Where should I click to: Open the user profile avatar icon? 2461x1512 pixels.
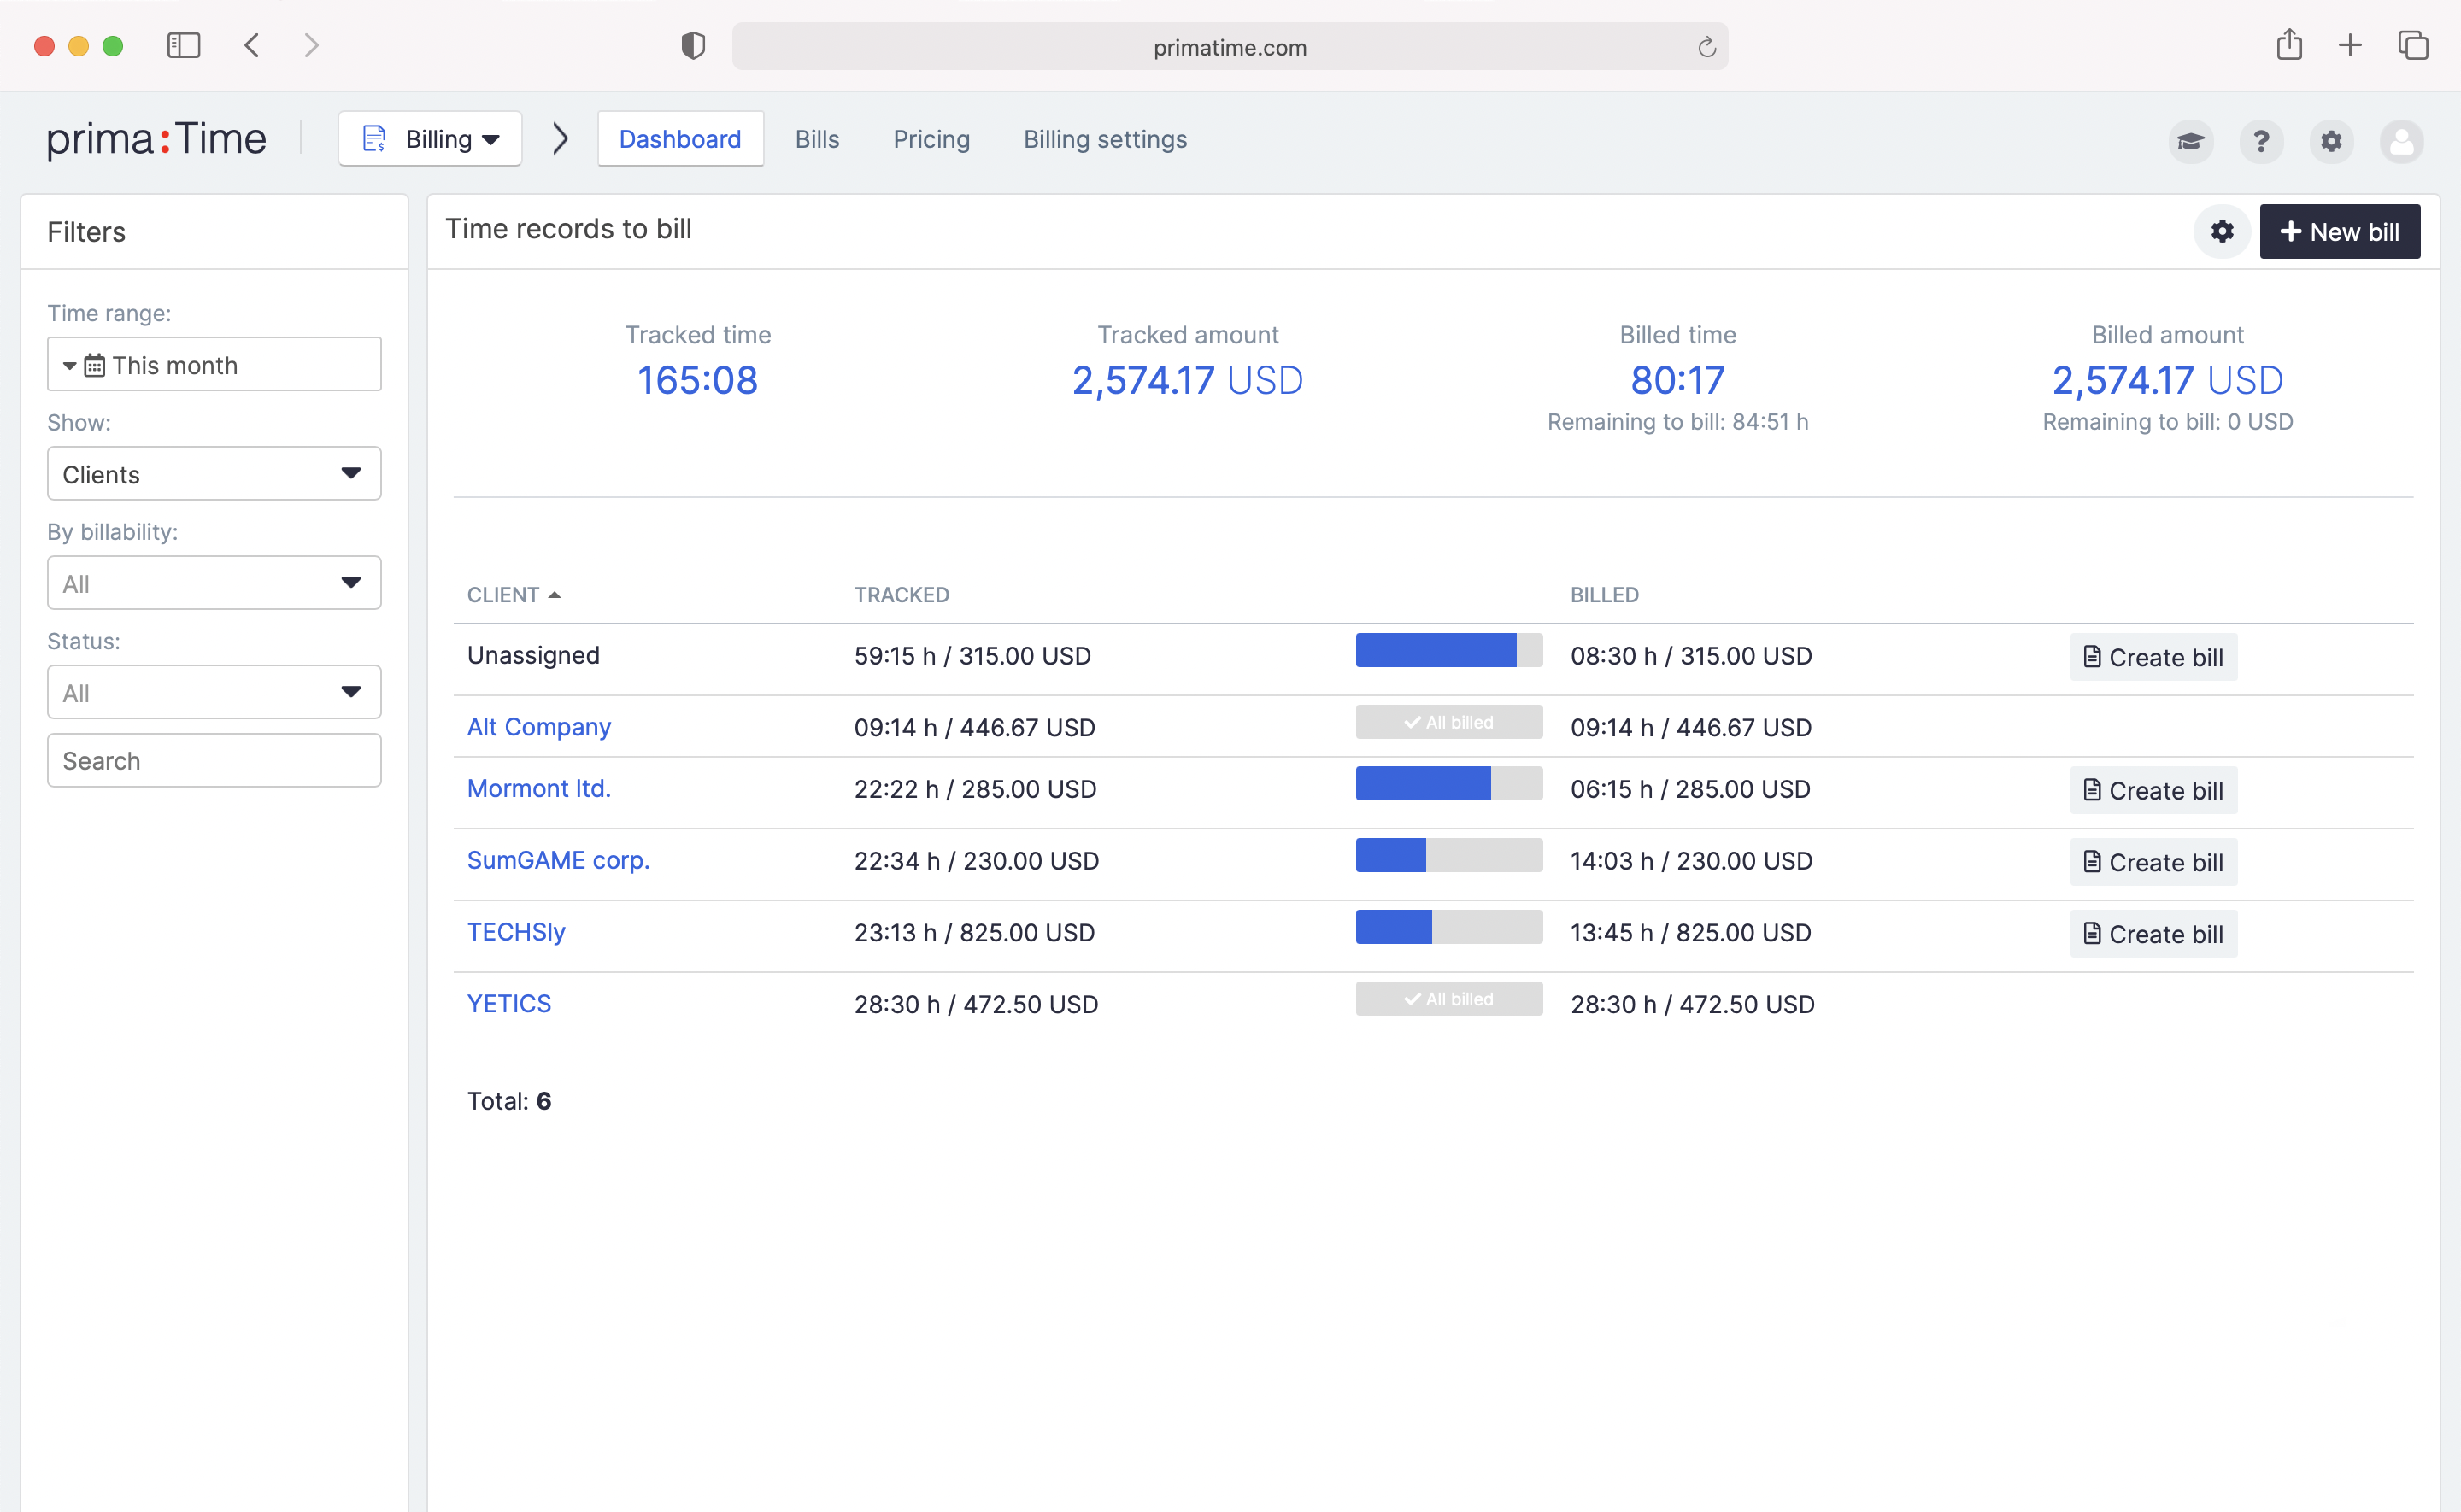click(x=2401, y=141)
